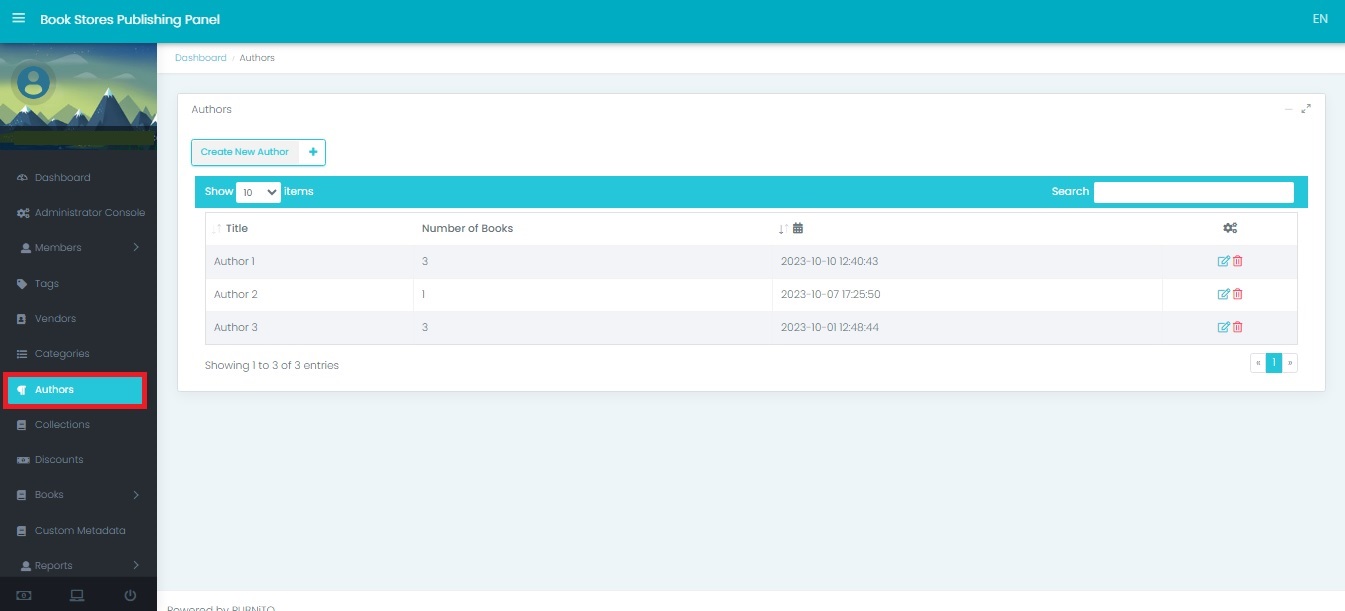Click the Search input field
Image resolution: width=1345 pixels, height=611 pixels.
point(1193,192)
